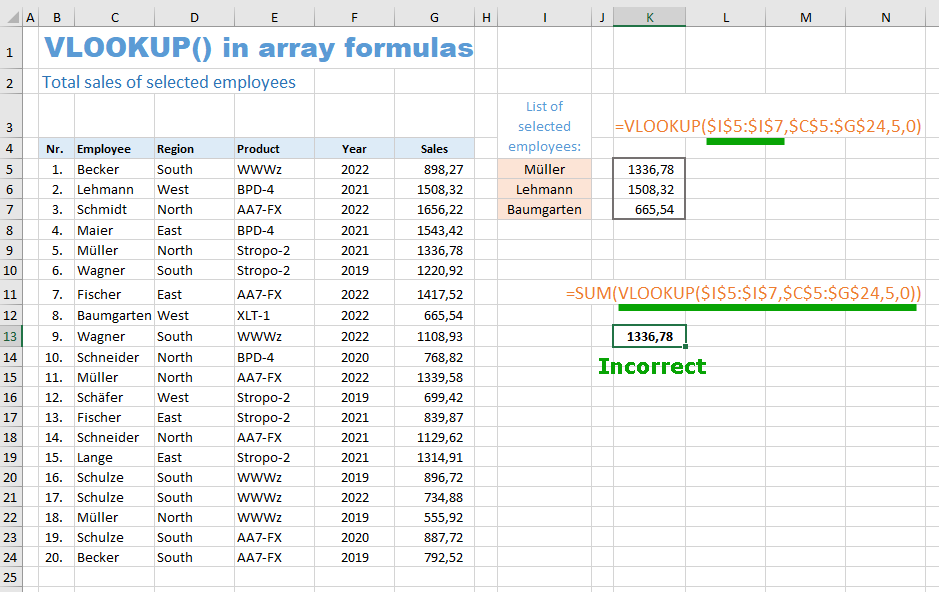The width and height of the screenshot is (939, 592).
Task: Click the 'Sales' table header
Action: click(434, 149)
